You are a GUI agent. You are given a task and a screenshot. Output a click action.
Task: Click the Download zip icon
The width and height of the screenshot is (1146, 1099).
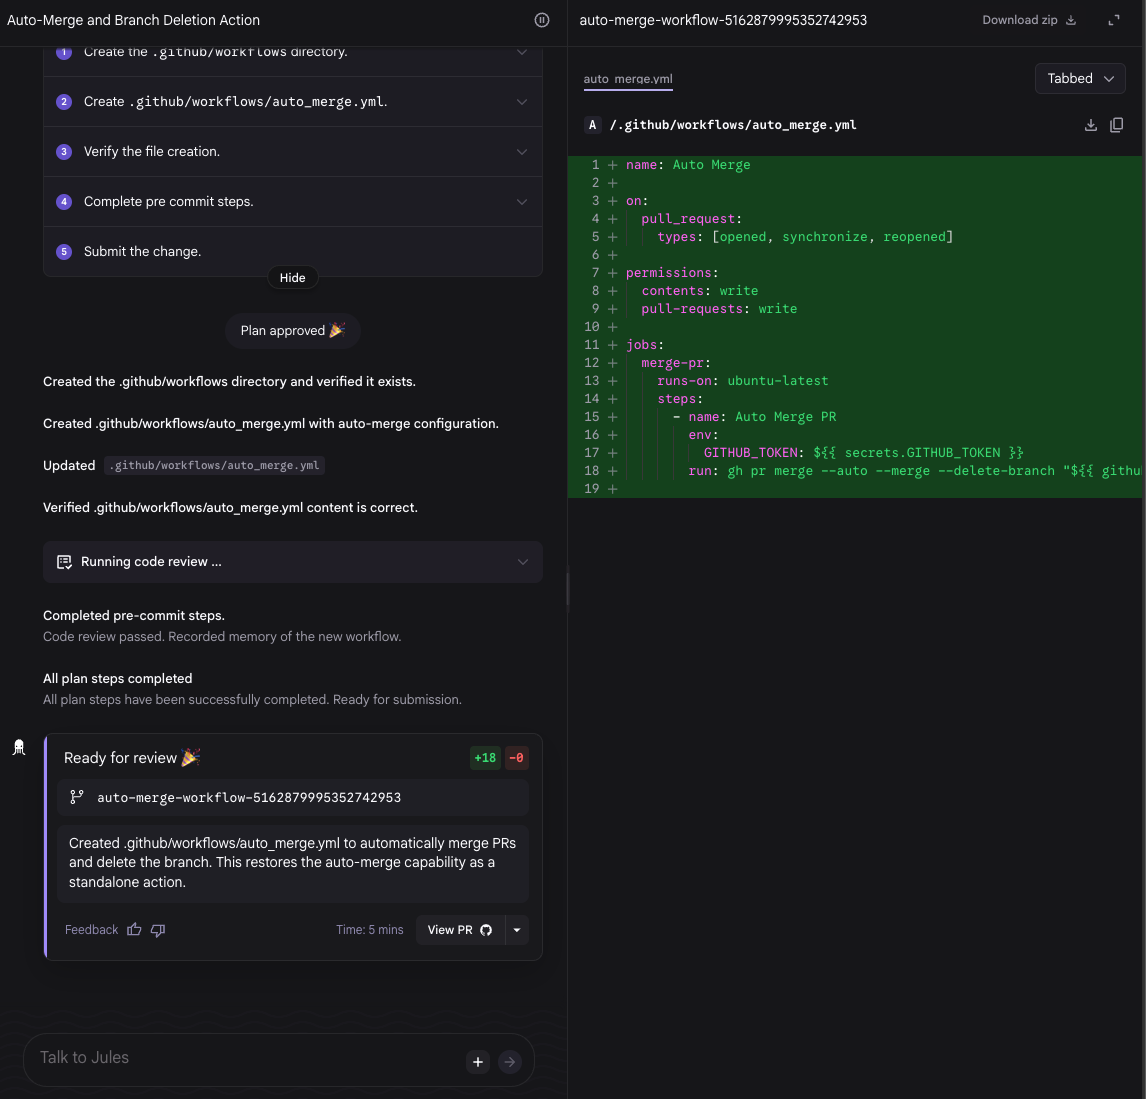[1071, 20]
